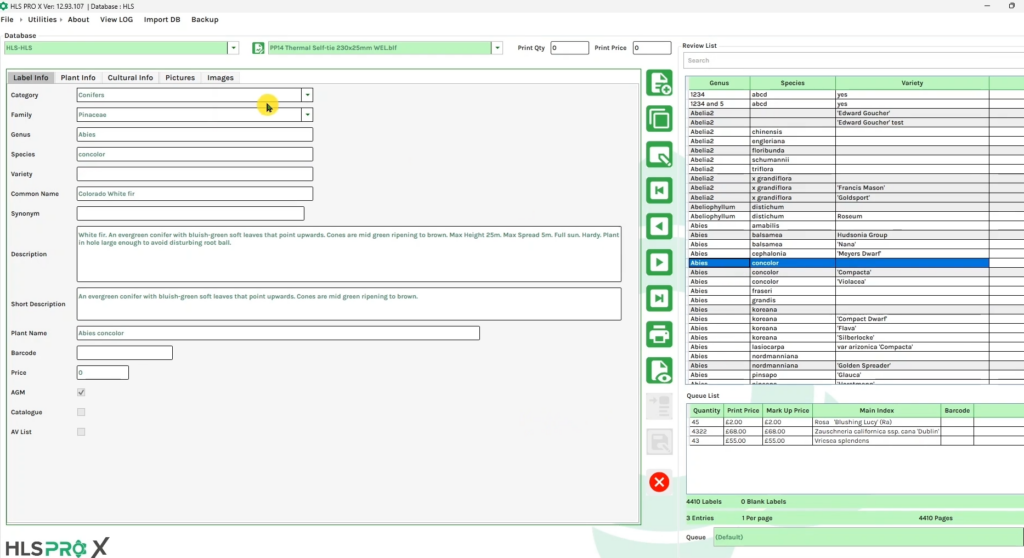The width and height of the screenshot is (1024, 558).
Task: Select the Rosa 'Blushing Lucy' queue row
Action: [856, 422]
